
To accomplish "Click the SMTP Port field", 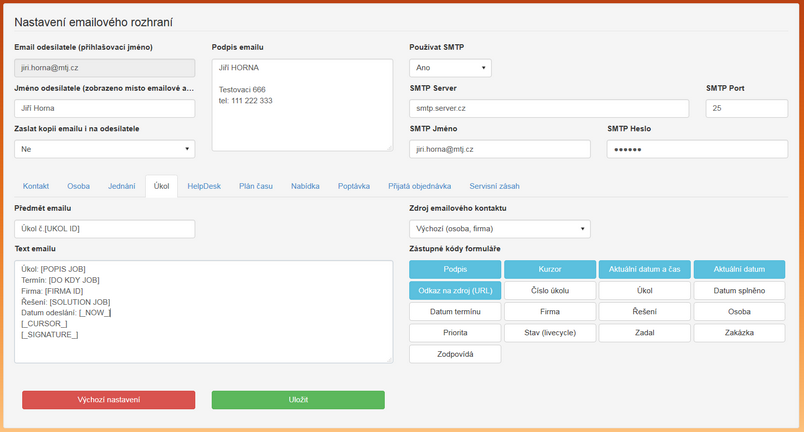I will click(746, 108).
